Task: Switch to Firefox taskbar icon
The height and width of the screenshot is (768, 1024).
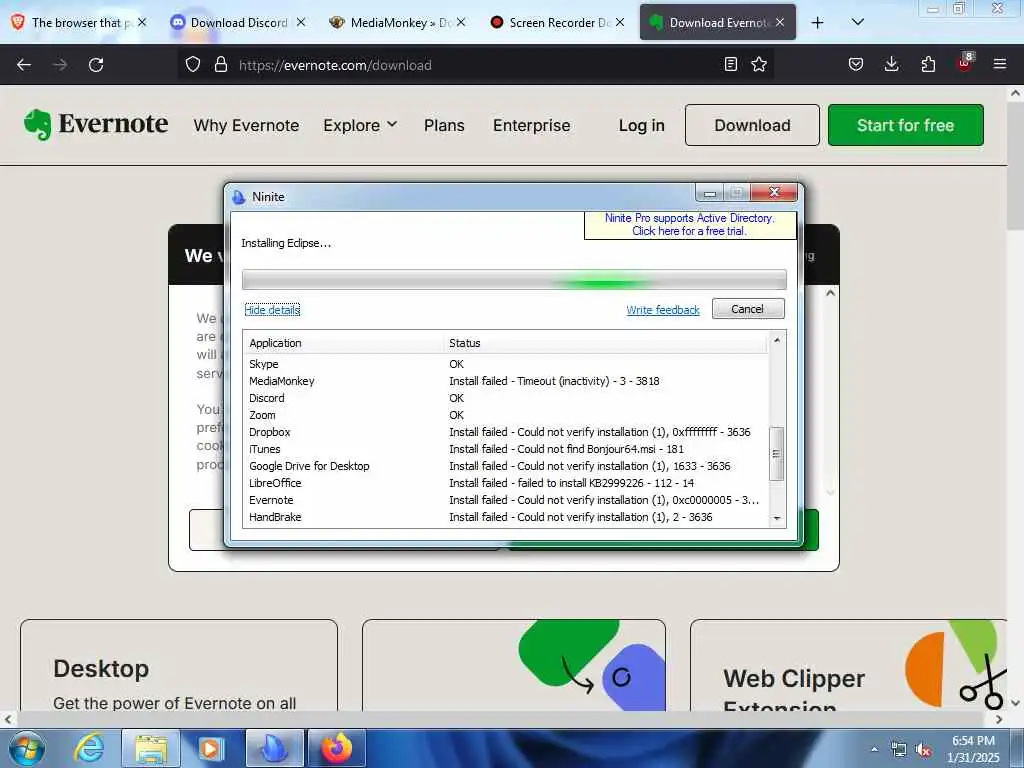Action: [x=336, y=749]
